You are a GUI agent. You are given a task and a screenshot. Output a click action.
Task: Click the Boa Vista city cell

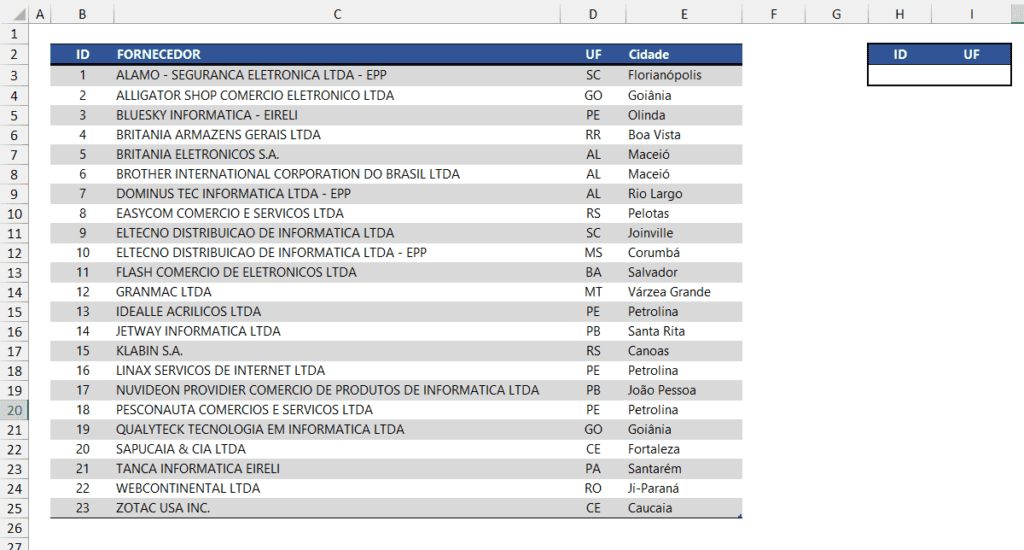(x=684, y=135)
